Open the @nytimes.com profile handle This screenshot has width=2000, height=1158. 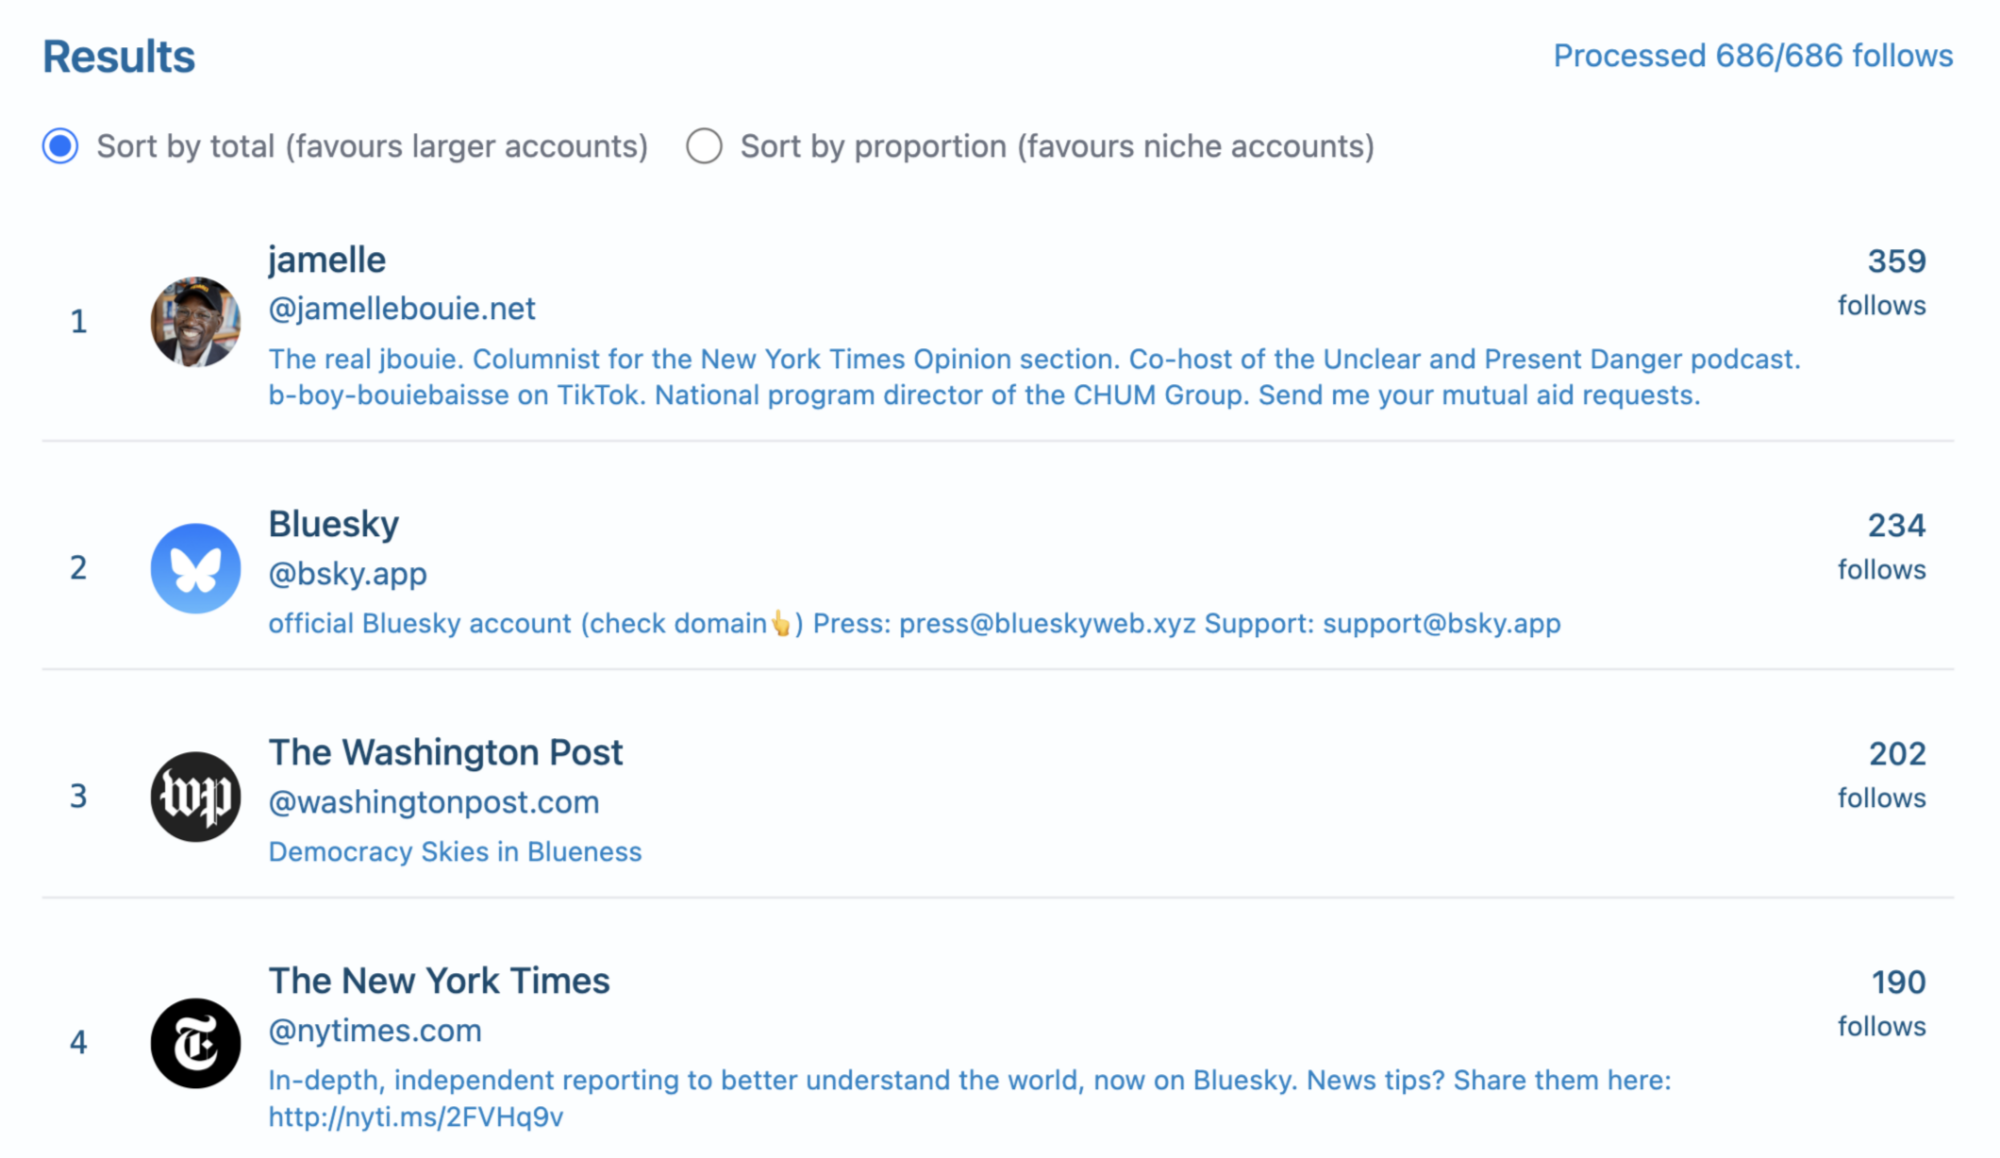point(374,1031)
